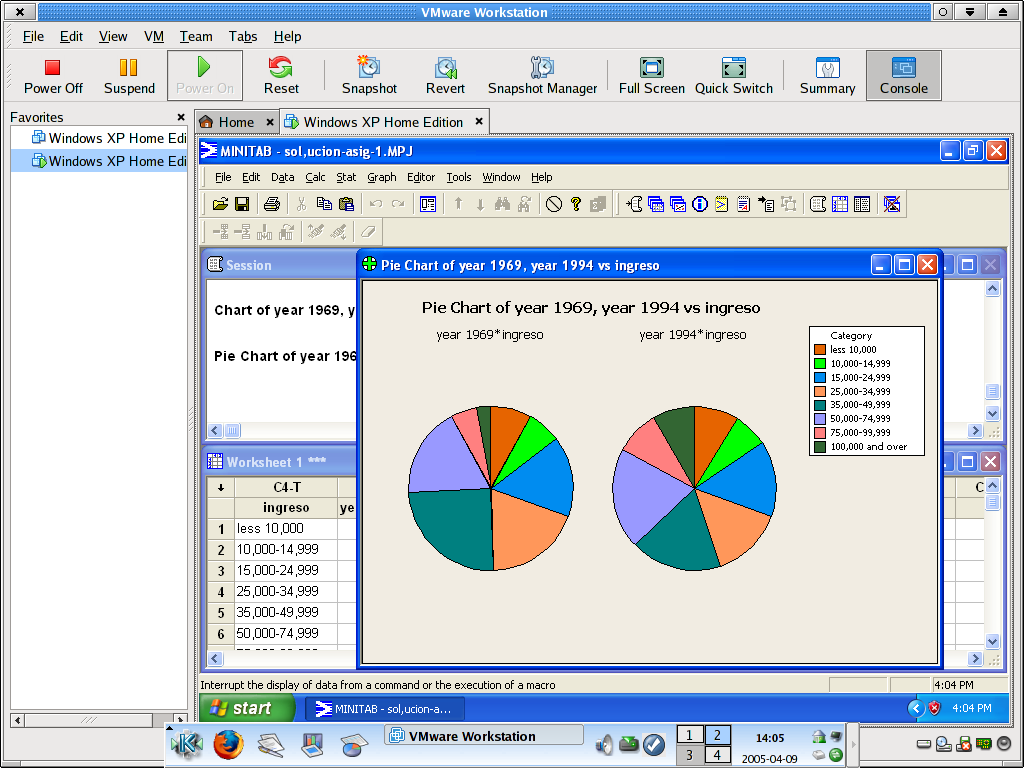Image resolution: width=1024 pixels, height=768 pixels.
Task: Close the Windows XP Home Edition tab
Action: pyautogui.click(x=479, y=121)
